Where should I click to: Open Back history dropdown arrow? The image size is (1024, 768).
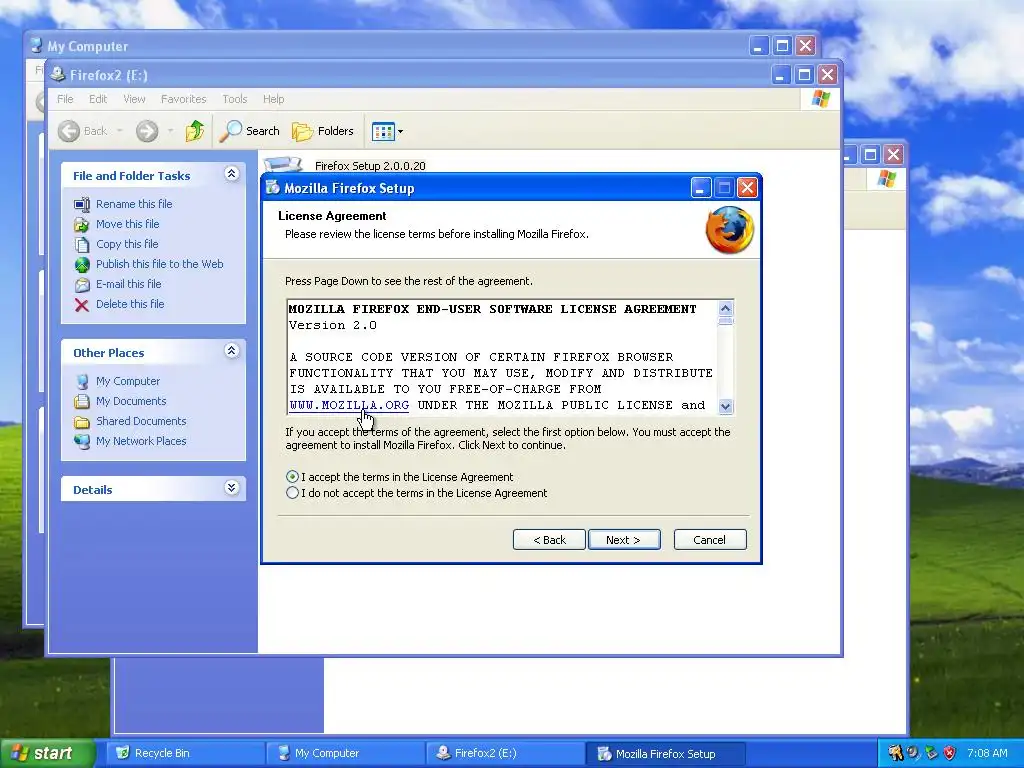tap(120, 131)
